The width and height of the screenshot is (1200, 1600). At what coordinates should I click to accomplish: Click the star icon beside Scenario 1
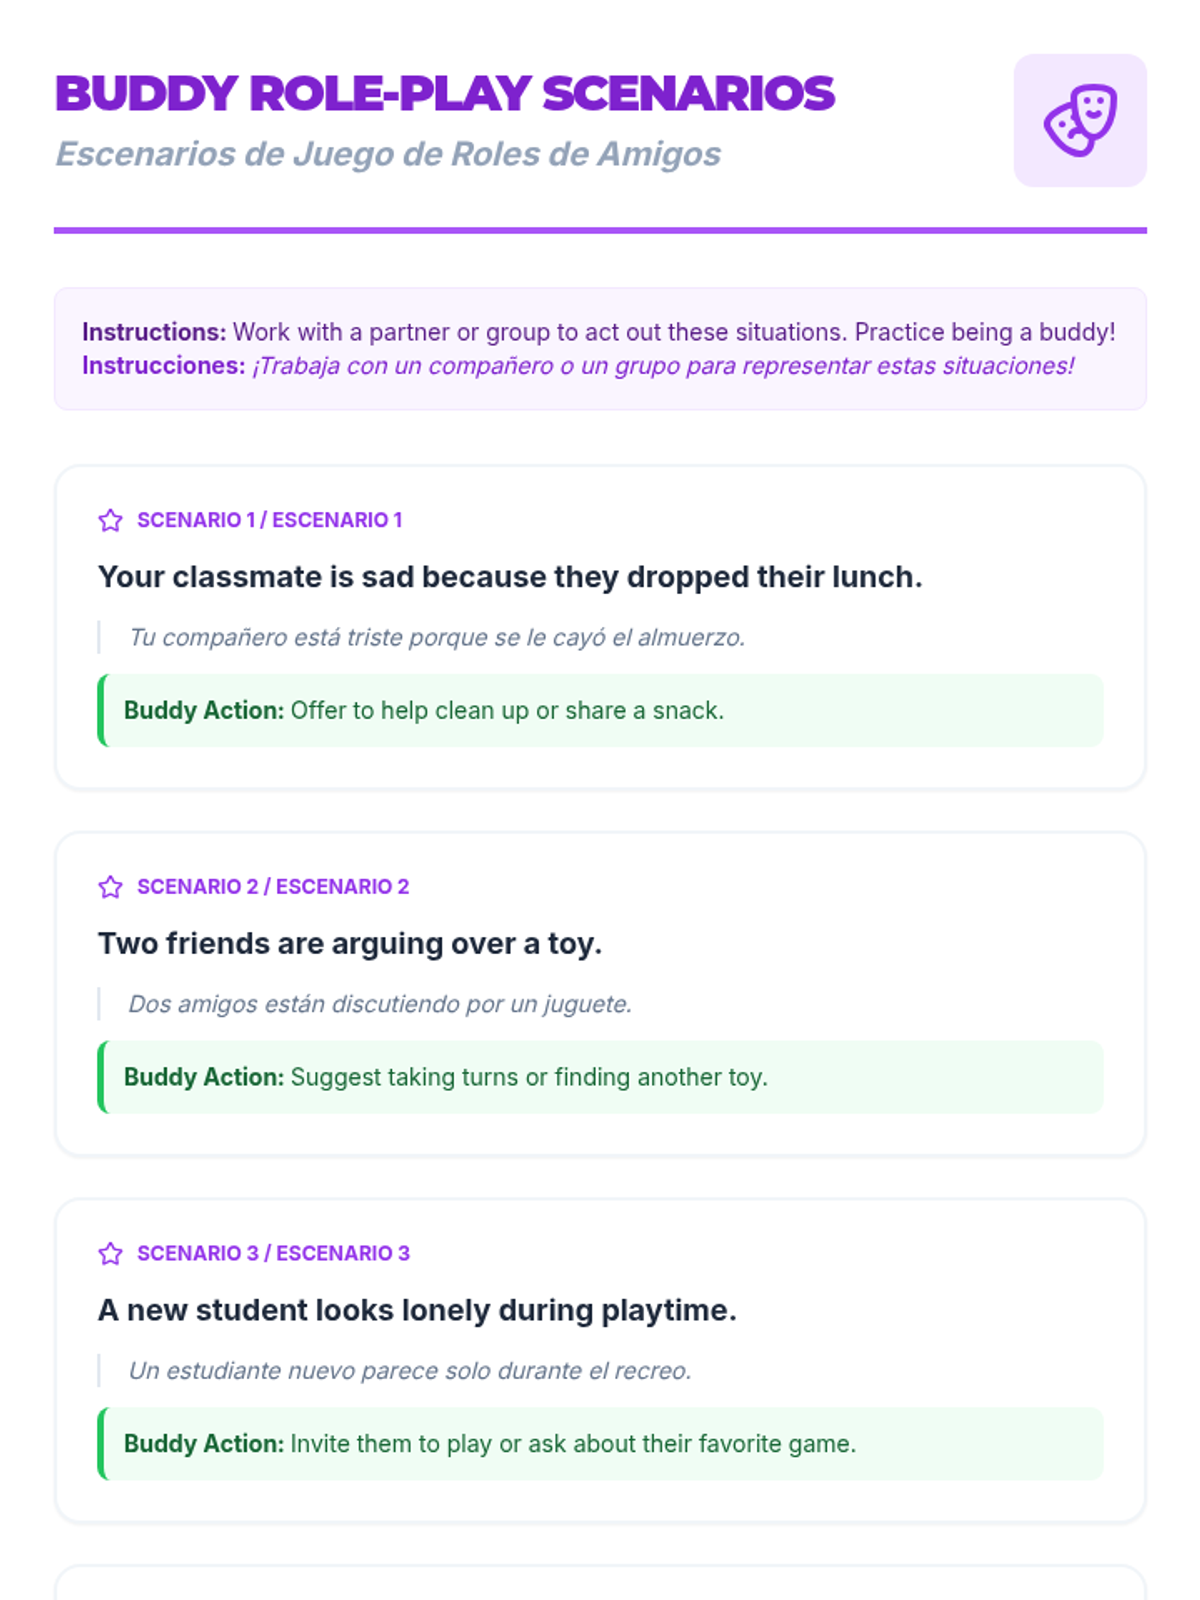(x=110, y=520)
